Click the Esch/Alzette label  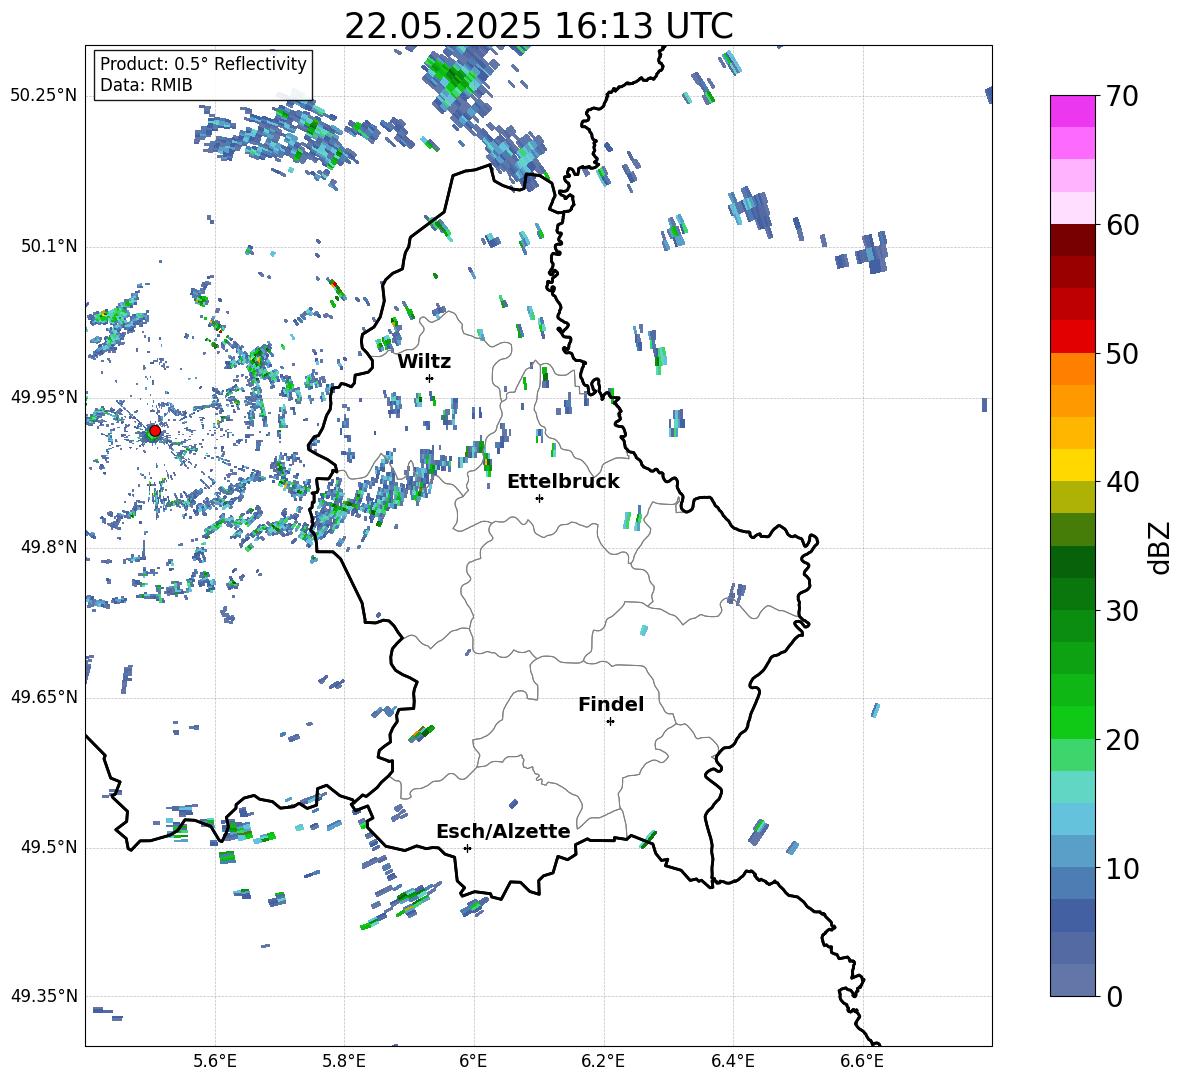(504, 832)
